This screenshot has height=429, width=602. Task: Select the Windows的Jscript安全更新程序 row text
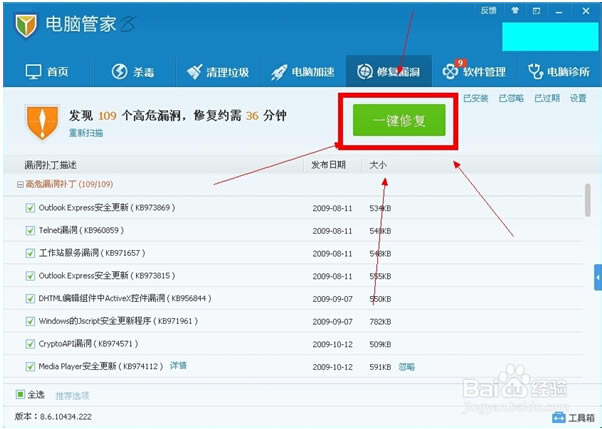(x=118, y=321)
